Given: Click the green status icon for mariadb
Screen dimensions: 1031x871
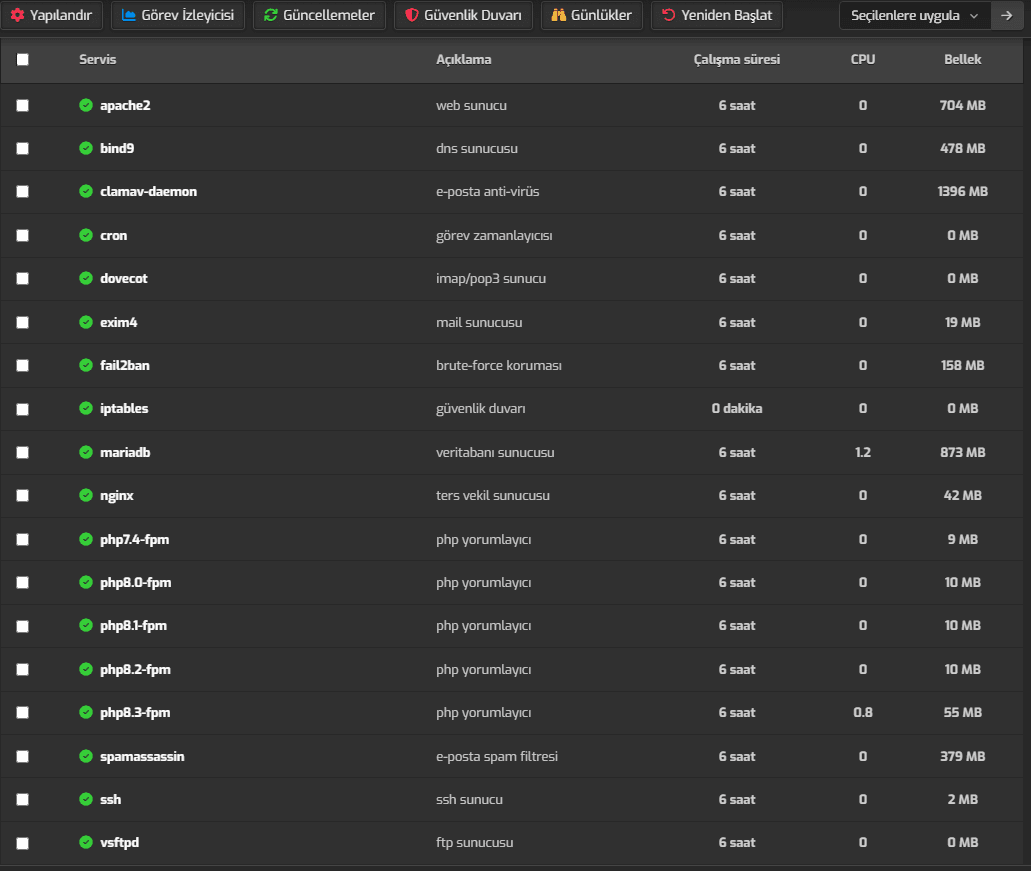Looking at the screenshot, I should [86, 452].
